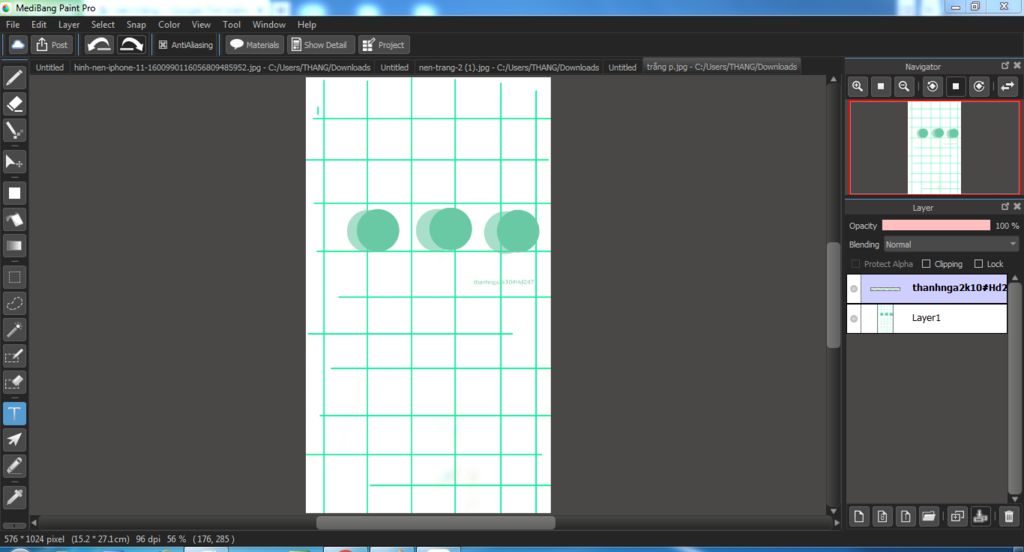The image size is (1024, 552).
Task: Select the rectangular Select tool
Action: tap(14, 277)
